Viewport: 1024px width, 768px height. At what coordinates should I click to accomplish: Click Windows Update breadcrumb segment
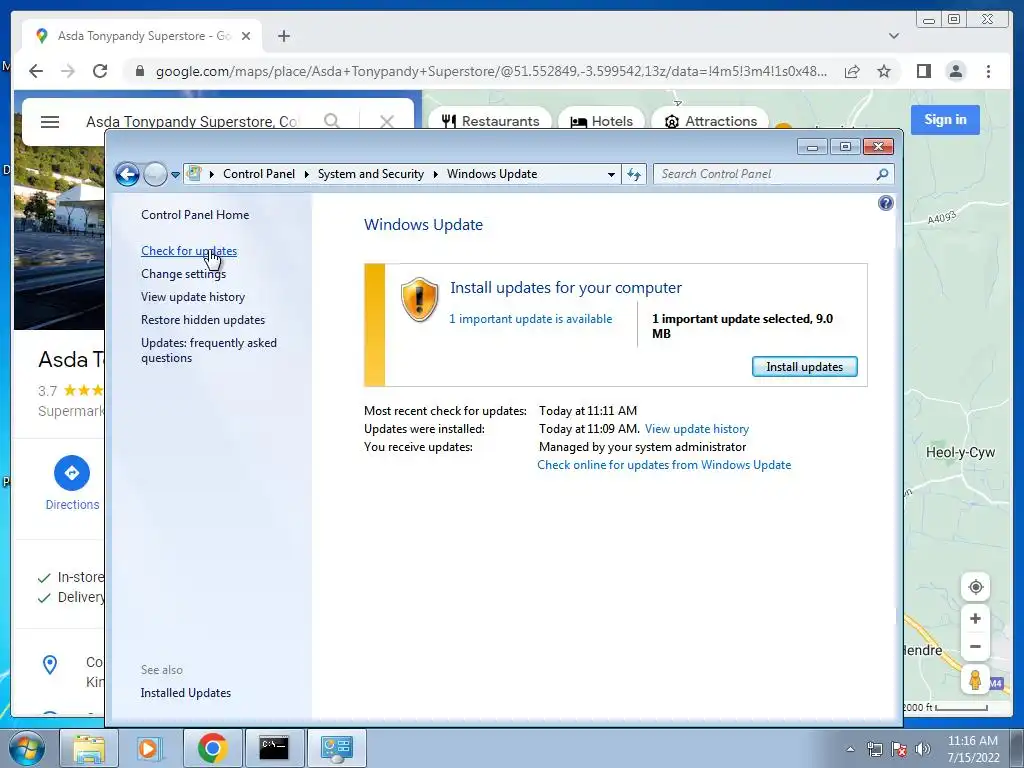pyautogui.click(x=492, y=174)
